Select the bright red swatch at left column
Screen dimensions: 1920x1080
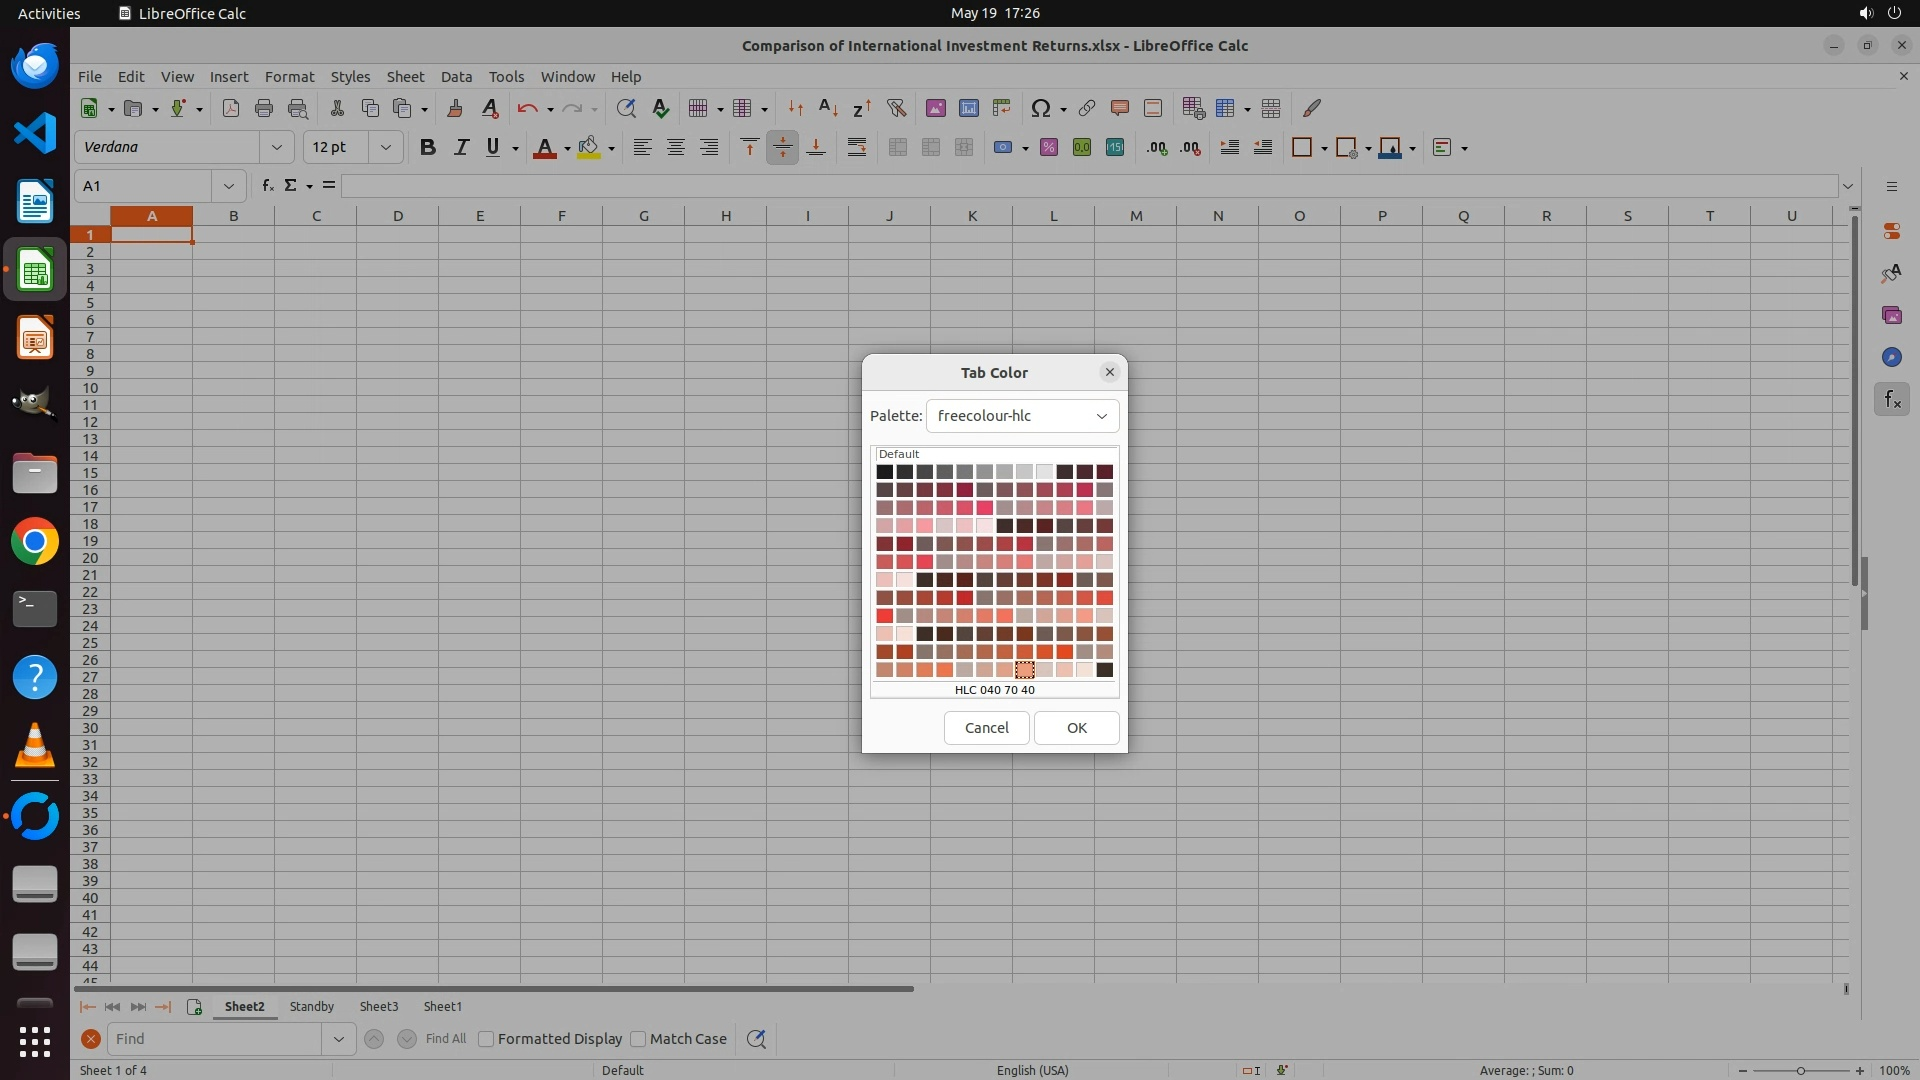coord(884,616)
